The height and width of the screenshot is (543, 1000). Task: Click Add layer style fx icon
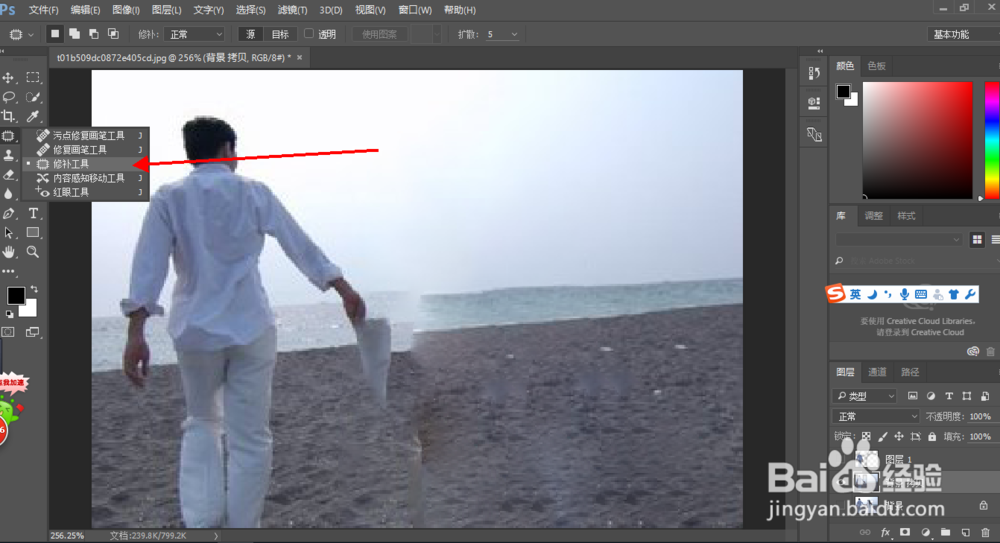[885, 532]
